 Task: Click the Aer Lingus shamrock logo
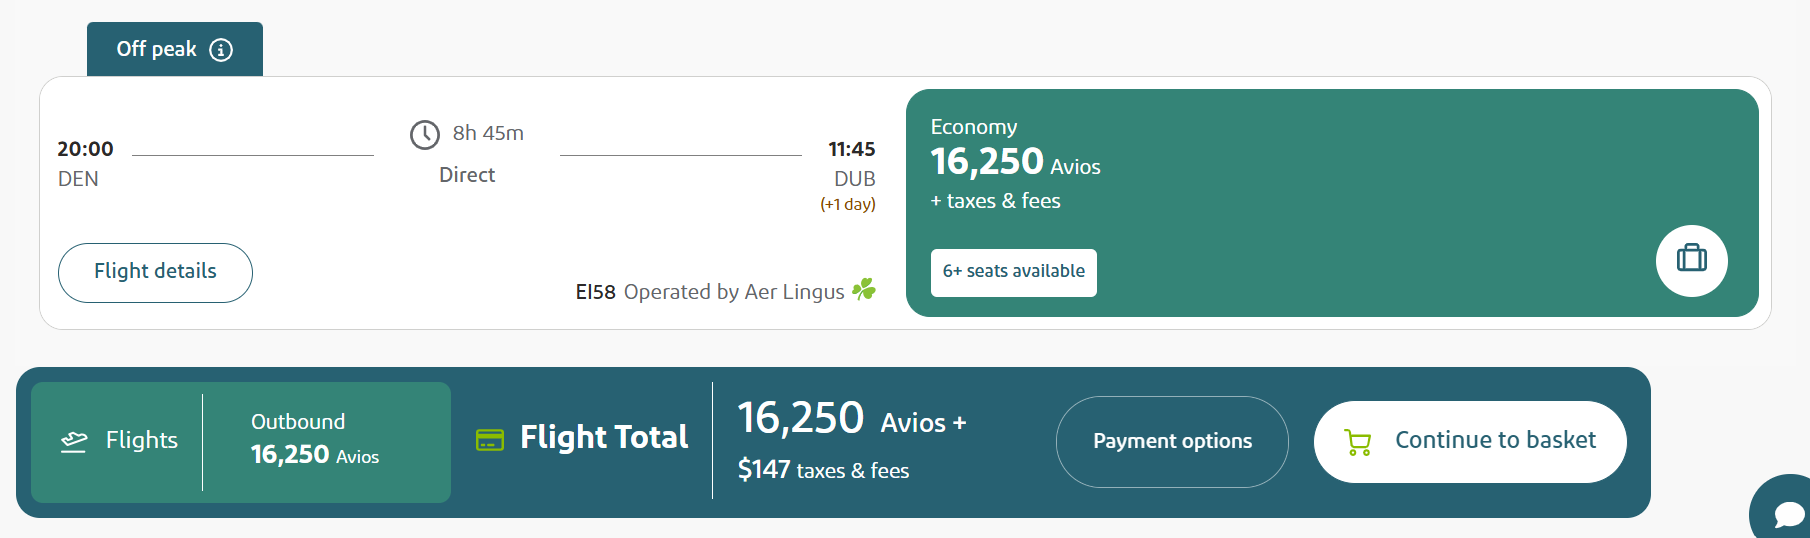coord(864,290)
